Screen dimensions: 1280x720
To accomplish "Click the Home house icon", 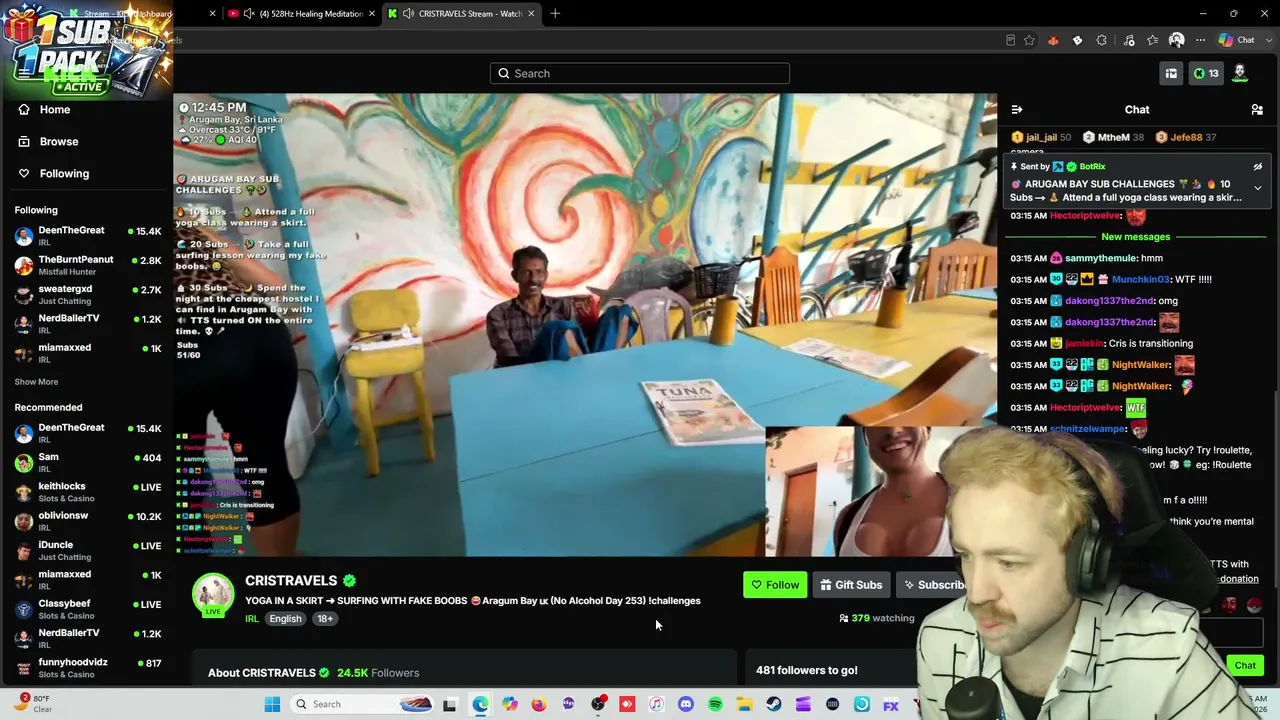I will (x=24, y=110).
